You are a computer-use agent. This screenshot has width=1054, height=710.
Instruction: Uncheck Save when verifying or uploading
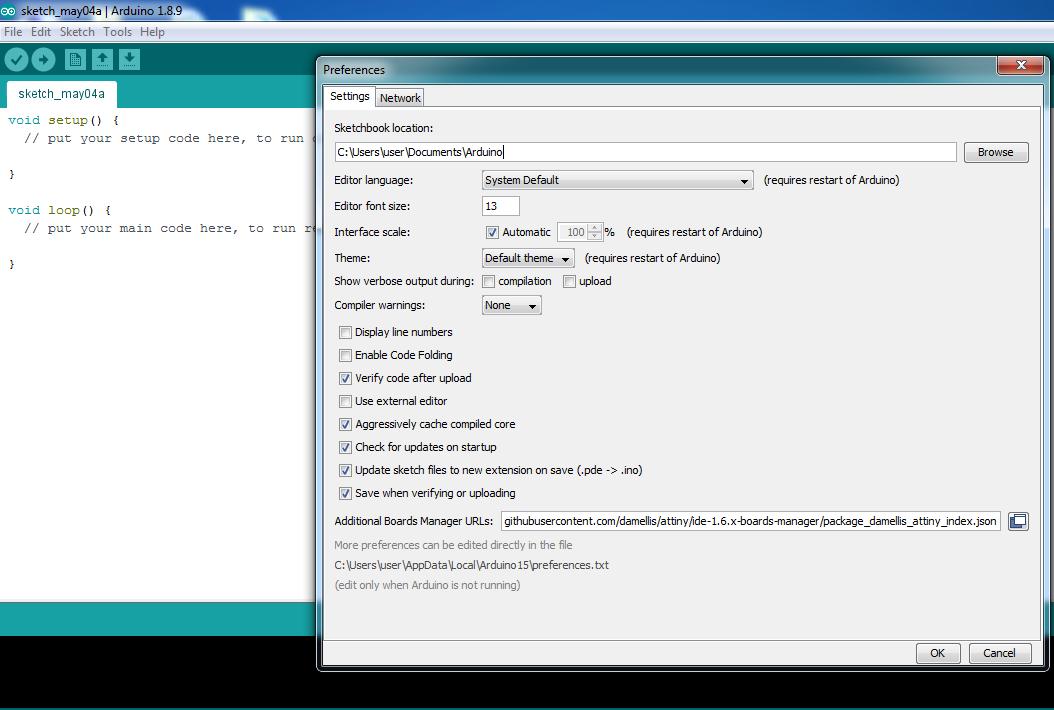346,494
